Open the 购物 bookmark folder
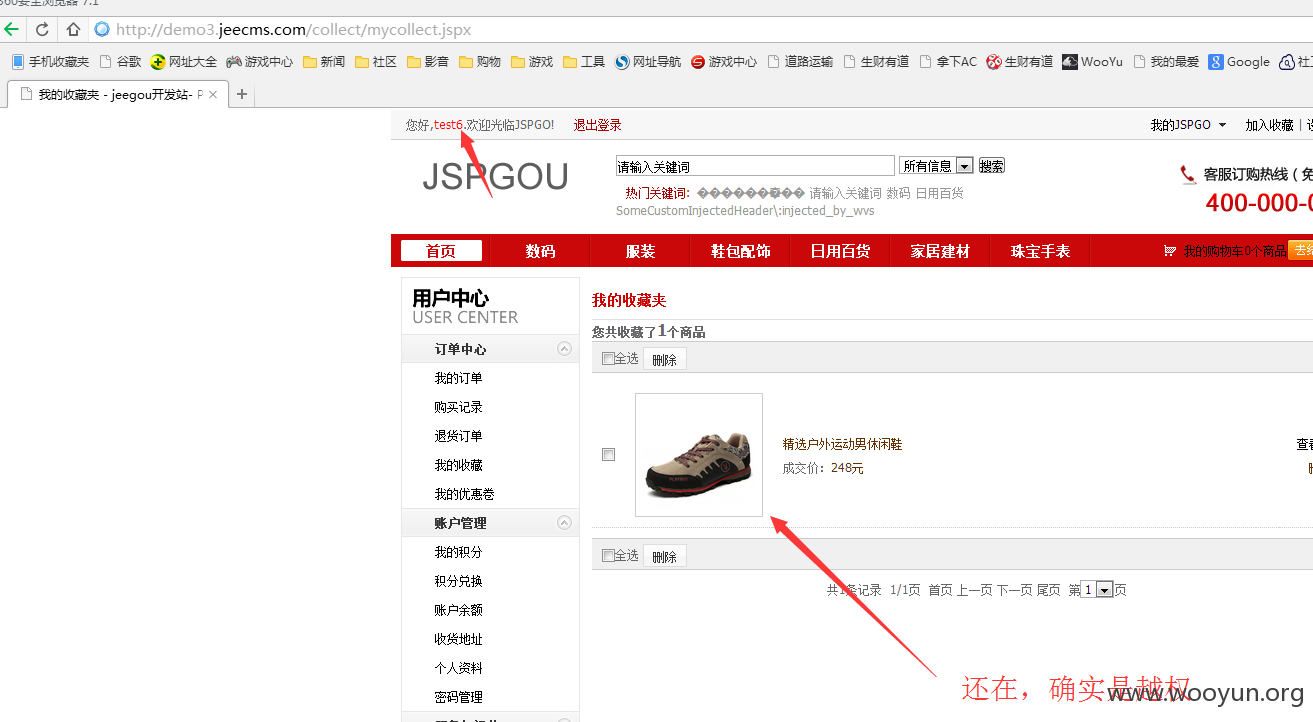The image size is (1313, 722). coord(479,62)
